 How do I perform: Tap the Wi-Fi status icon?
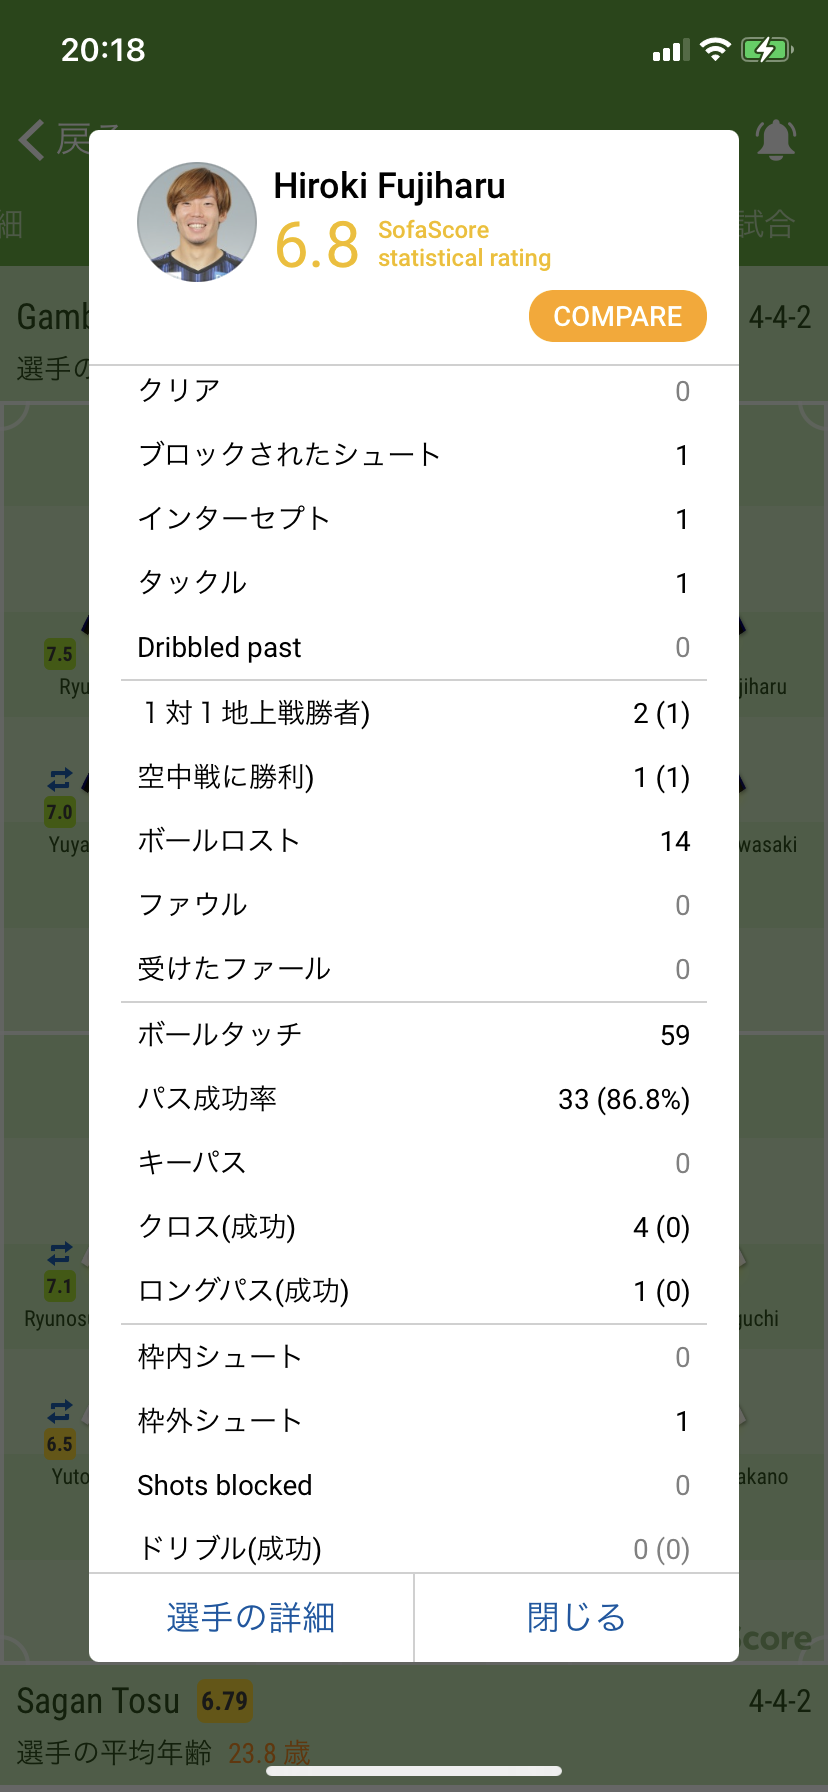[x=715, y=50]
